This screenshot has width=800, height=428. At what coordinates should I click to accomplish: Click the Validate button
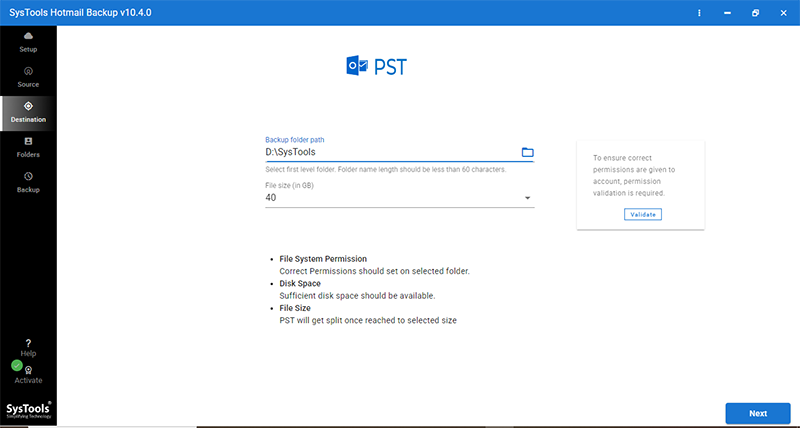coord(643,214)
